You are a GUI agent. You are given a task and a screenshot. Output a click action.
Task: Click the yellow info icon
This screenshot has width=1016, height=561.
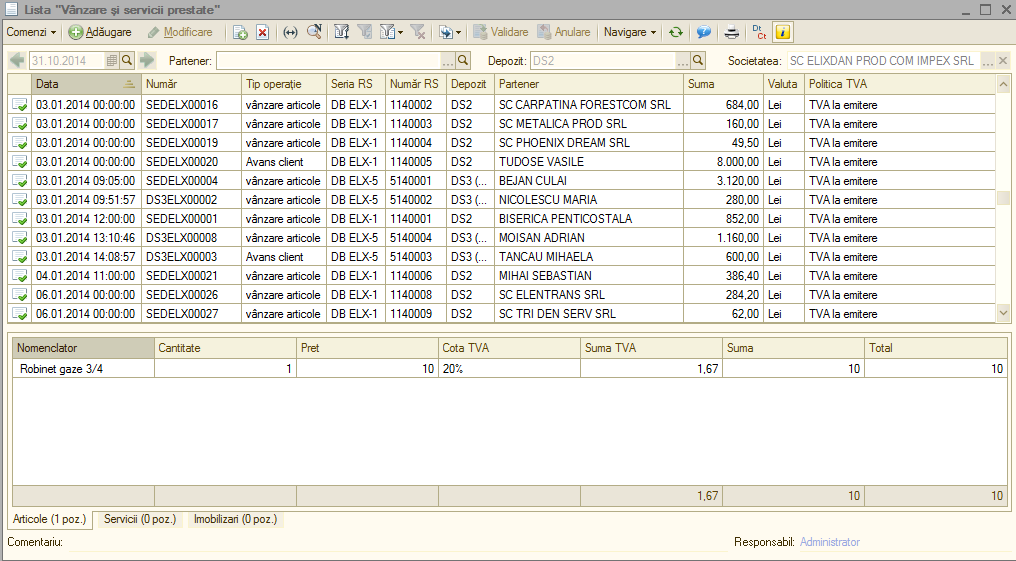click(x=783, y=32)
